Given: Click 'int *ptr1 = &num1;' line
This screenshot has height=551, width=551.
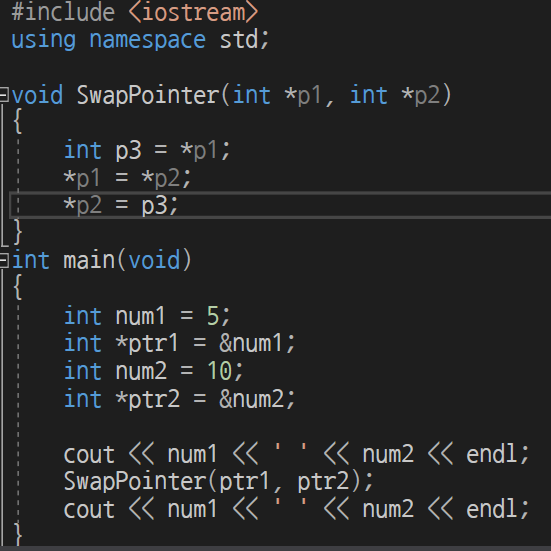Looking at the screenshot, I should (x=180, y=343).
